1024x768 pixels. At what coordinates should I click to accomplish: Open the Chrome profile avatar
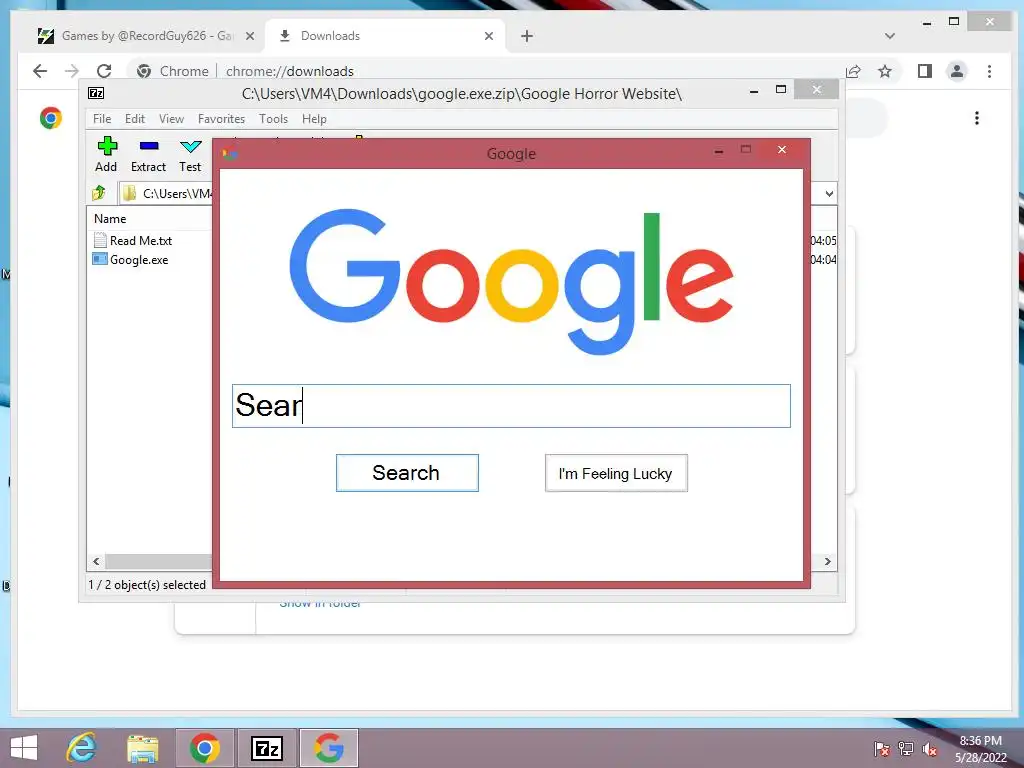coord(957,71)
